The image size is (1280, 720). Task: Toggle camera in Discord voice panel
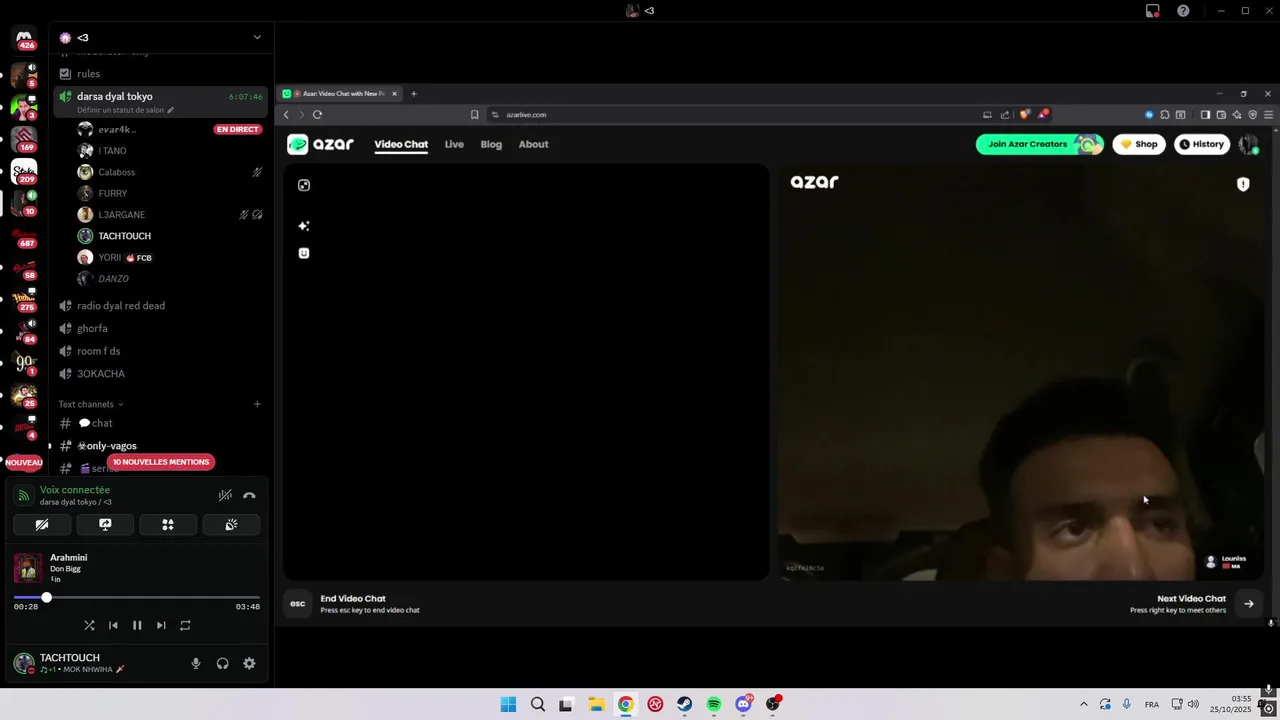tap(42, 525)
